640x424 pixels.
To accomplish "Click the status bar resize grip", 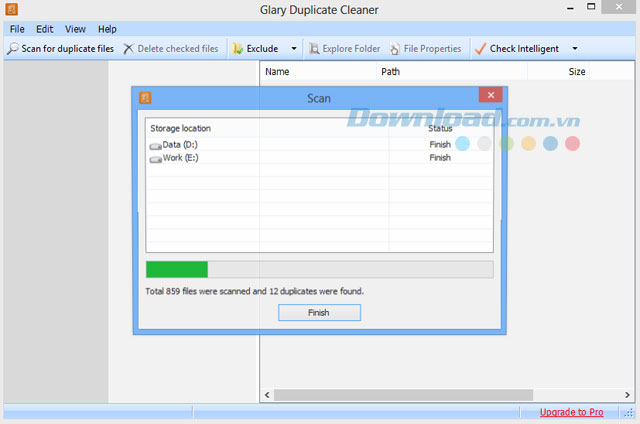I will 629,413.
